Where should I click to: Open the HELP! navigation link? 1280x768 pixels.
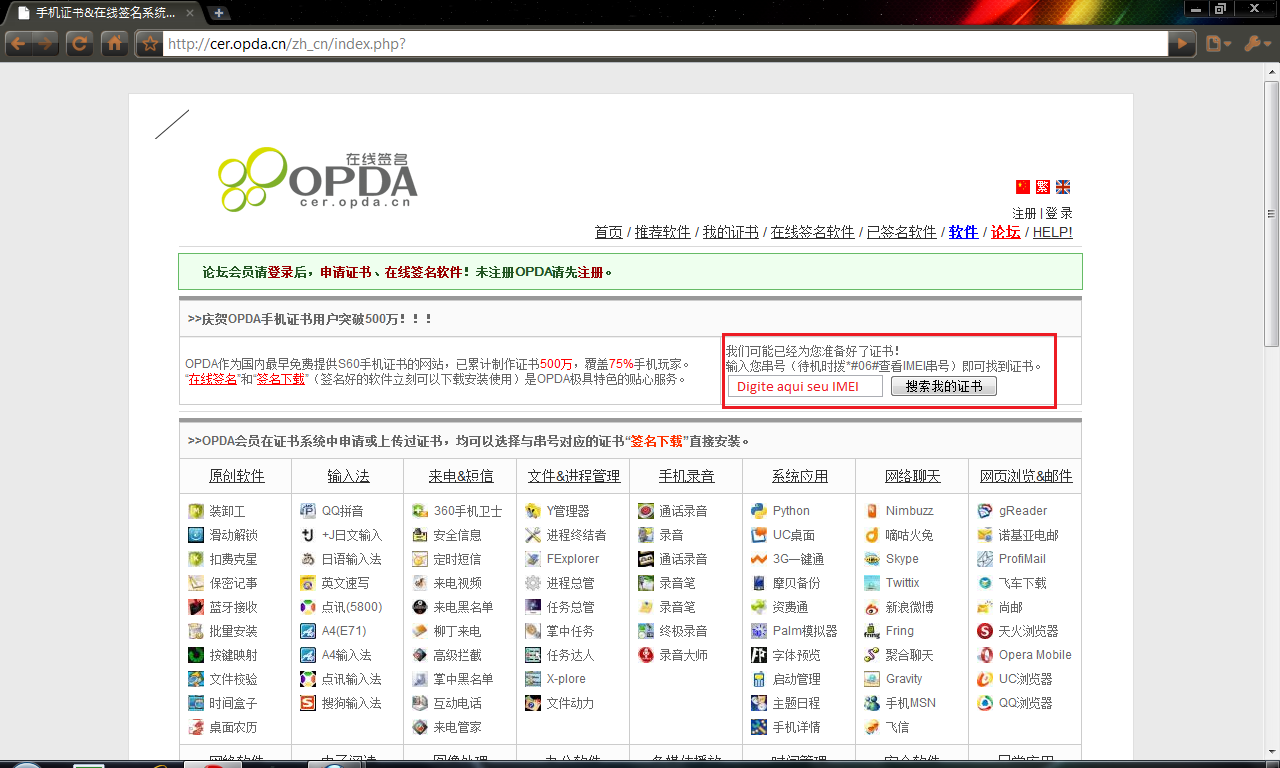coord(1052,232)
